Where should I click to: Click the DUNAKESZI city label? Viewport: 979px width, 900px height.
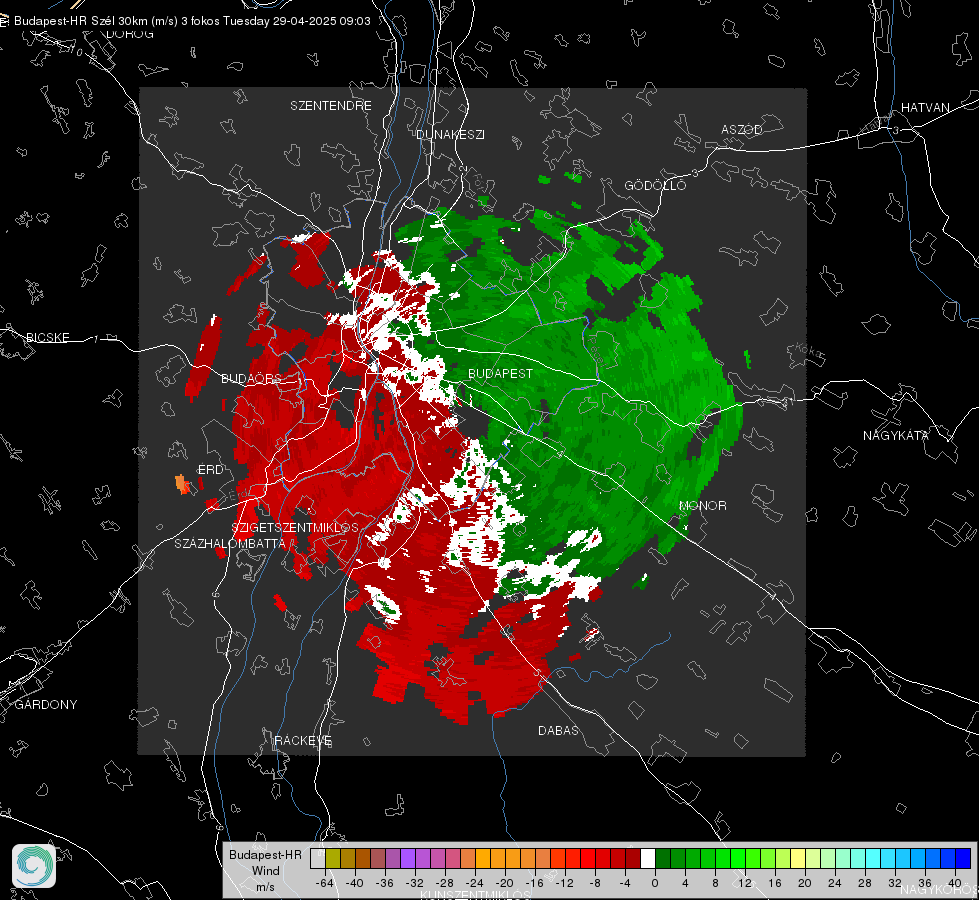450,135
